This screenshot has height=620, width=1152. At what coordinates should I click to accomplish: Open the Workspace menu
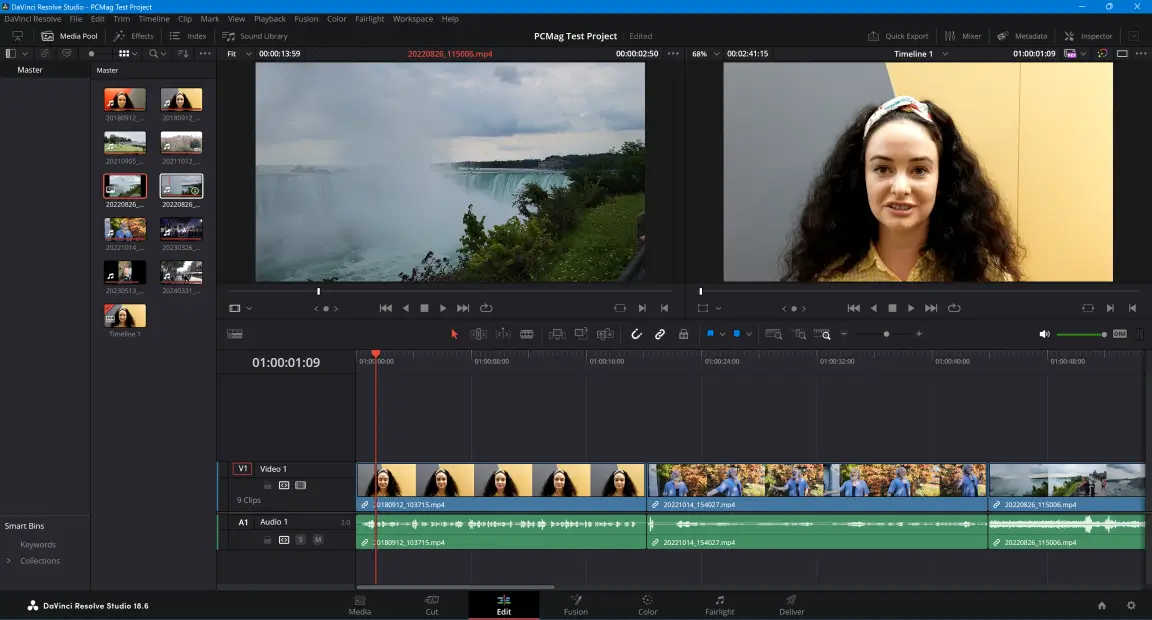click(x=412, y=18)
